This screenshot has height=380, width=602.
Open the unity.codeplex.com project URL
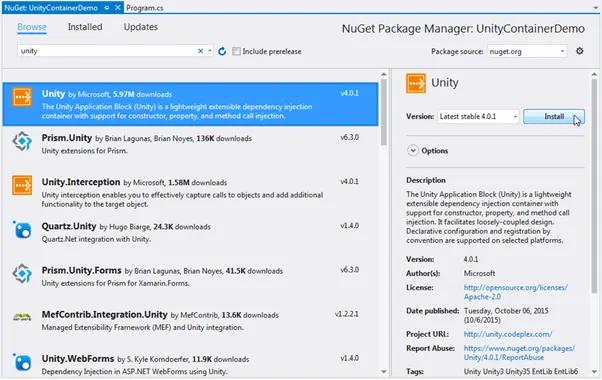point(508,334)
